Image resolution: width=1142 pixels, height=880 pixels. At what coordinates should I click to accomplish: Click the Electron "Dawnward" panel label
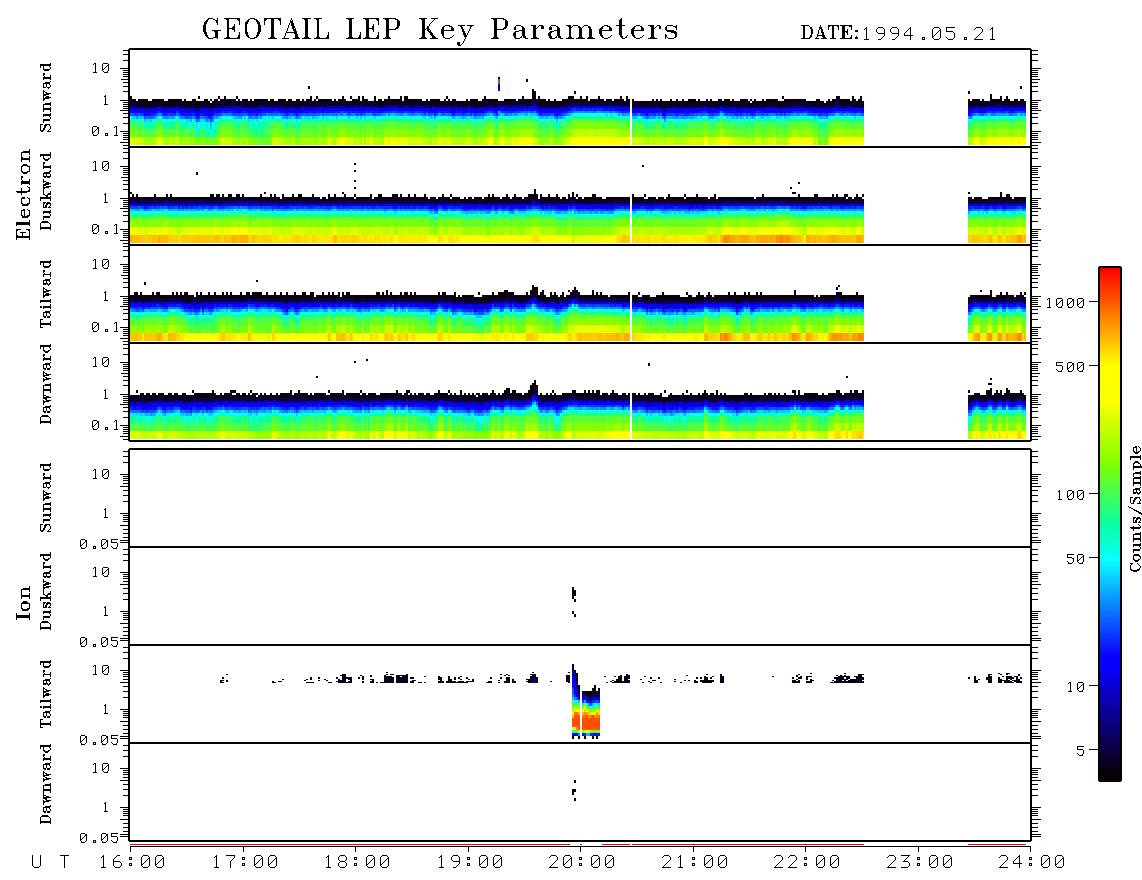tap(46, 384)
